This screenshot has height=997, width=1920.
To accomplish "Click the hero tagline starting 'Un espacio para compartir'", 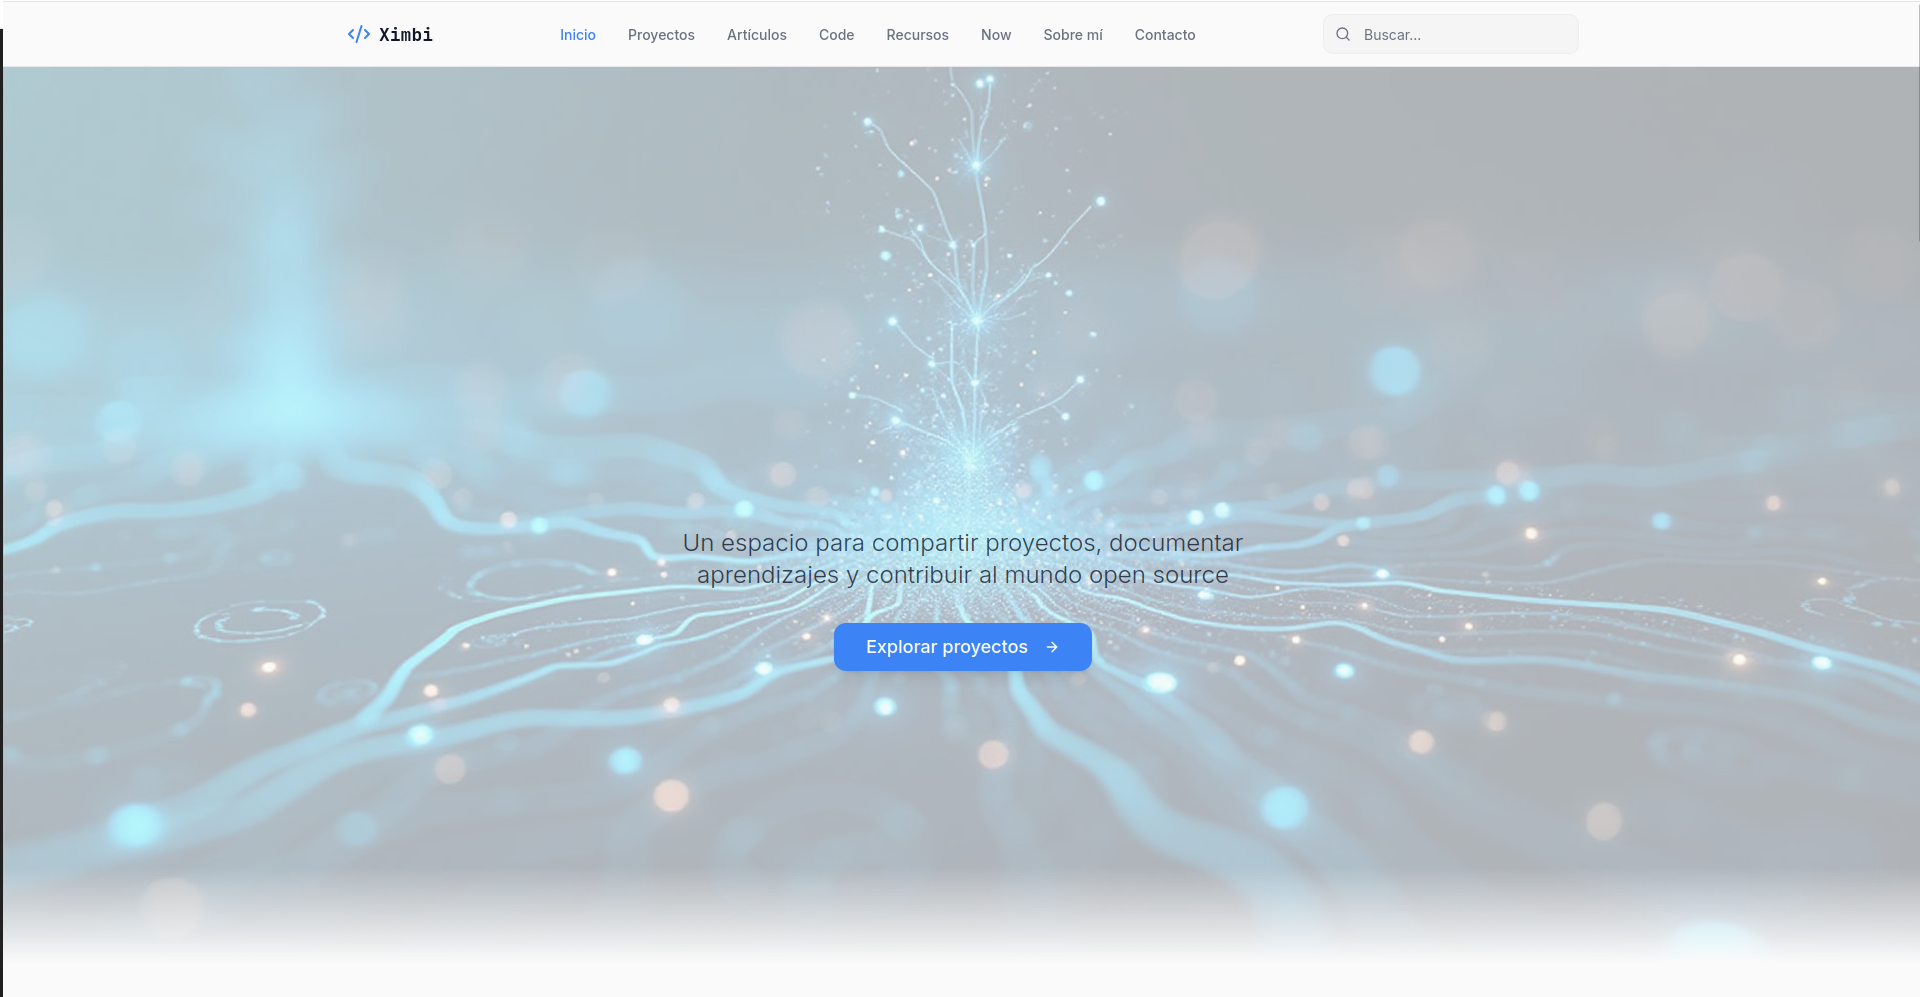I will 962,543.
